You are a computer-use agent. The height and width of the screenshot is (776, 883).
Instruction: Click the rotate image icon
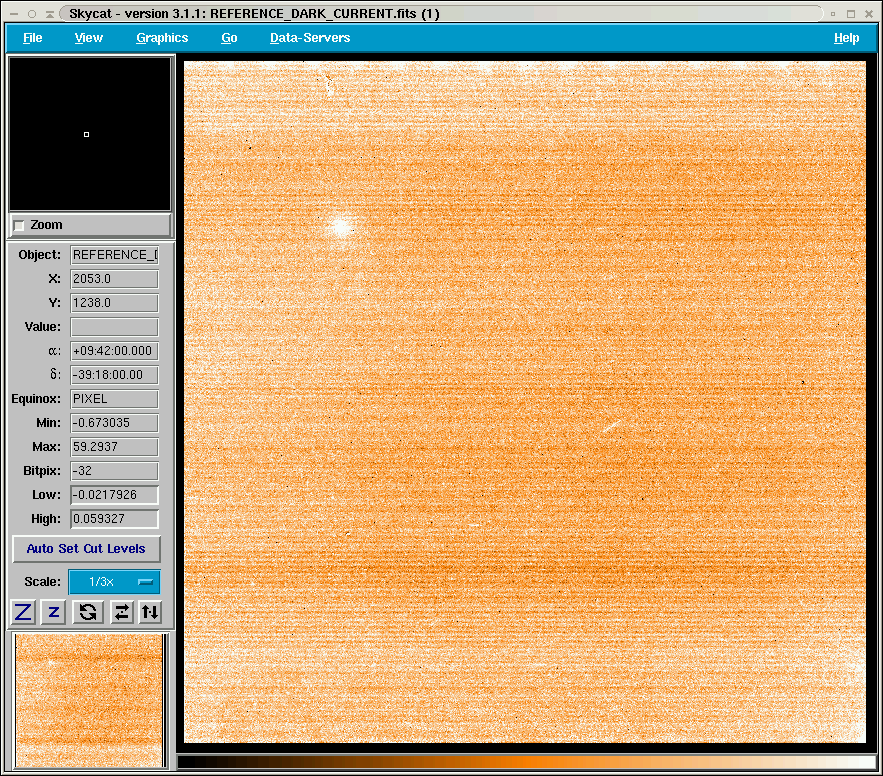tap(88, 612)
